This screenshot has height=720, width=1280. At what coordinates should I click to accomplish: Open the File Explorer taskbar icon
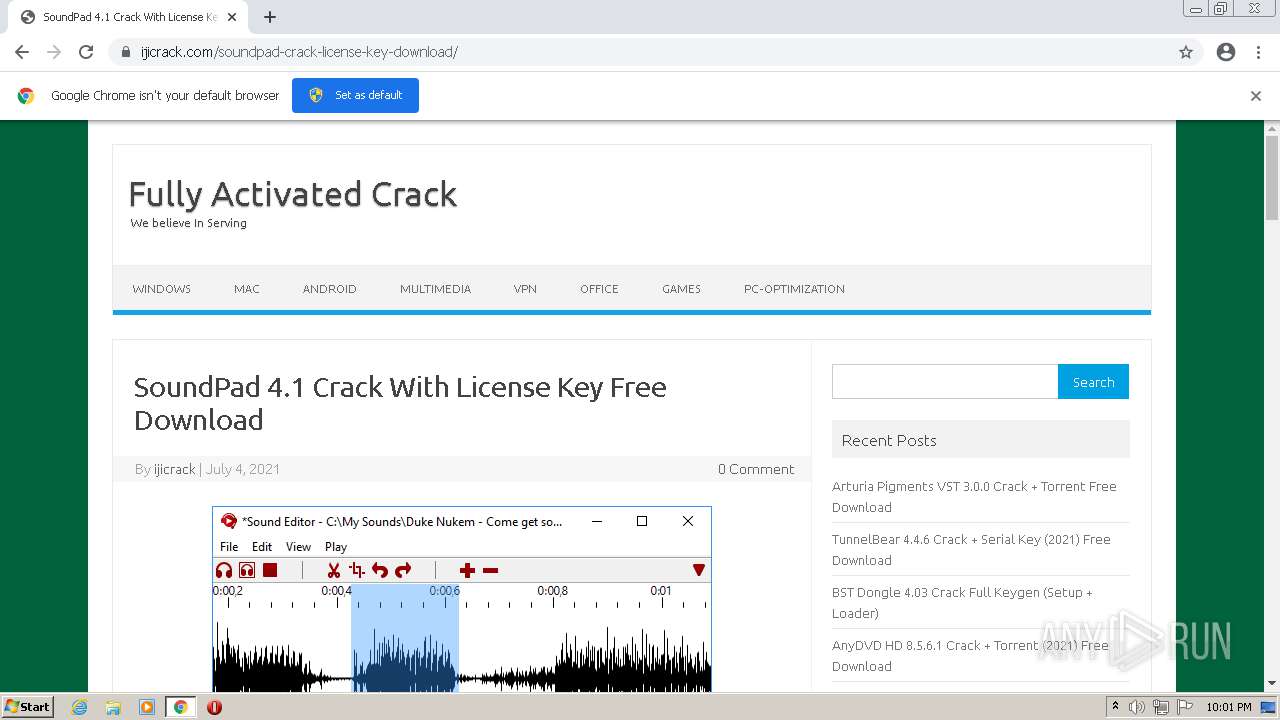[x=113, y=707]
